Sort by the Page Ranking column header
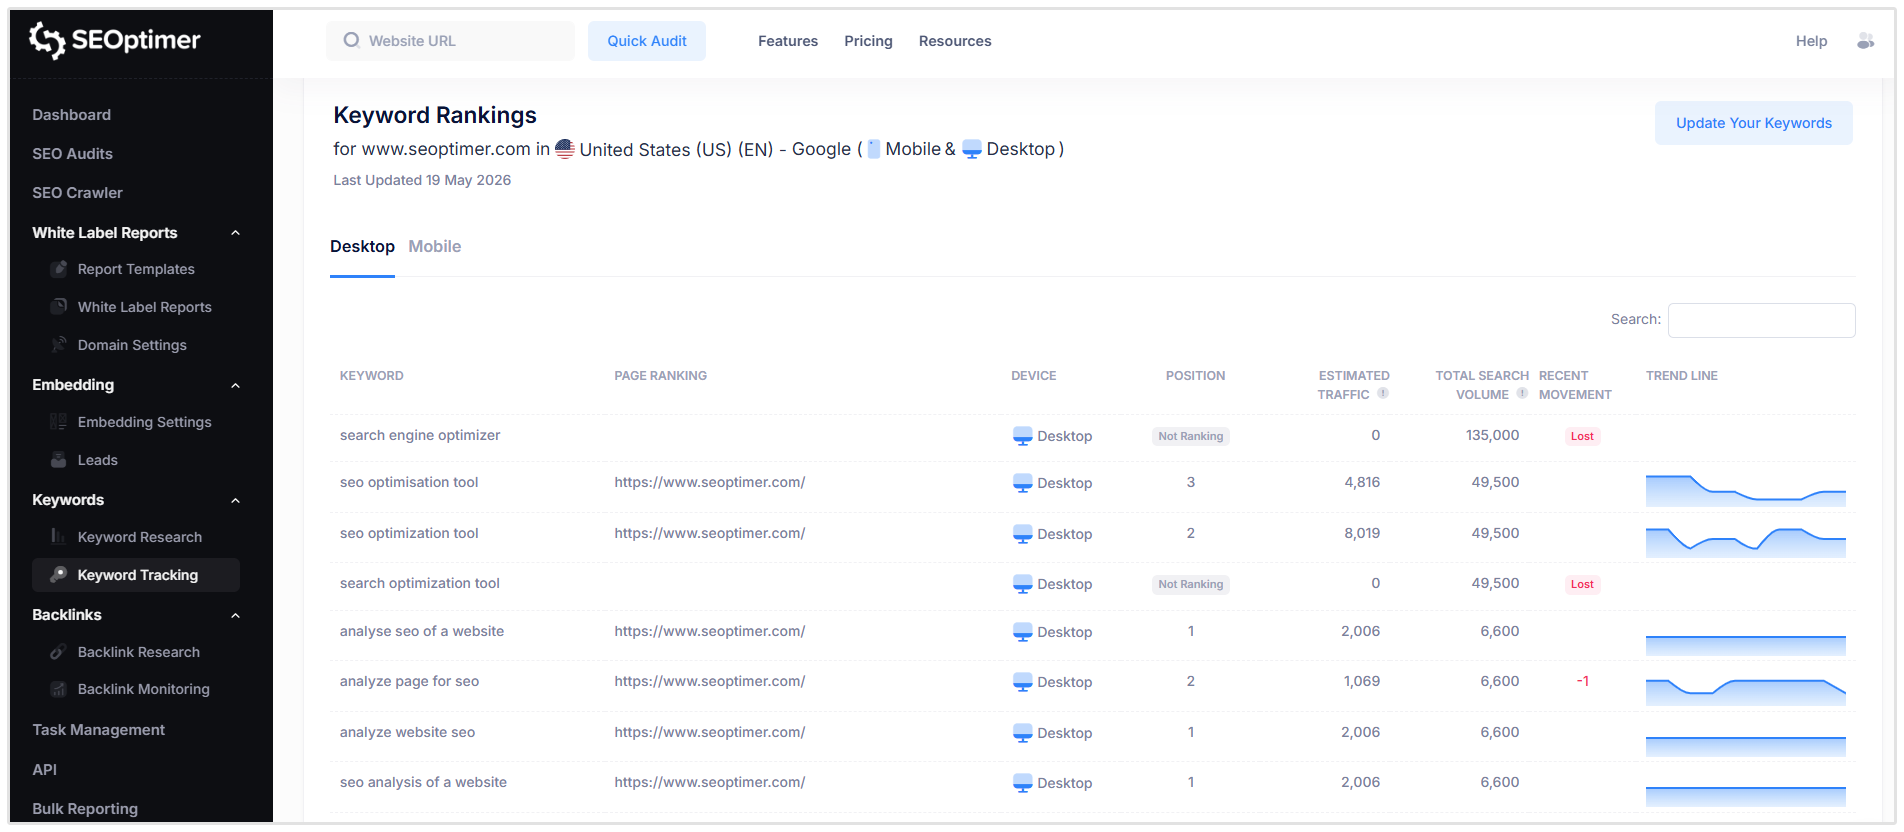The width and height of the screenshot is (1904, 832). click(660, 376)
